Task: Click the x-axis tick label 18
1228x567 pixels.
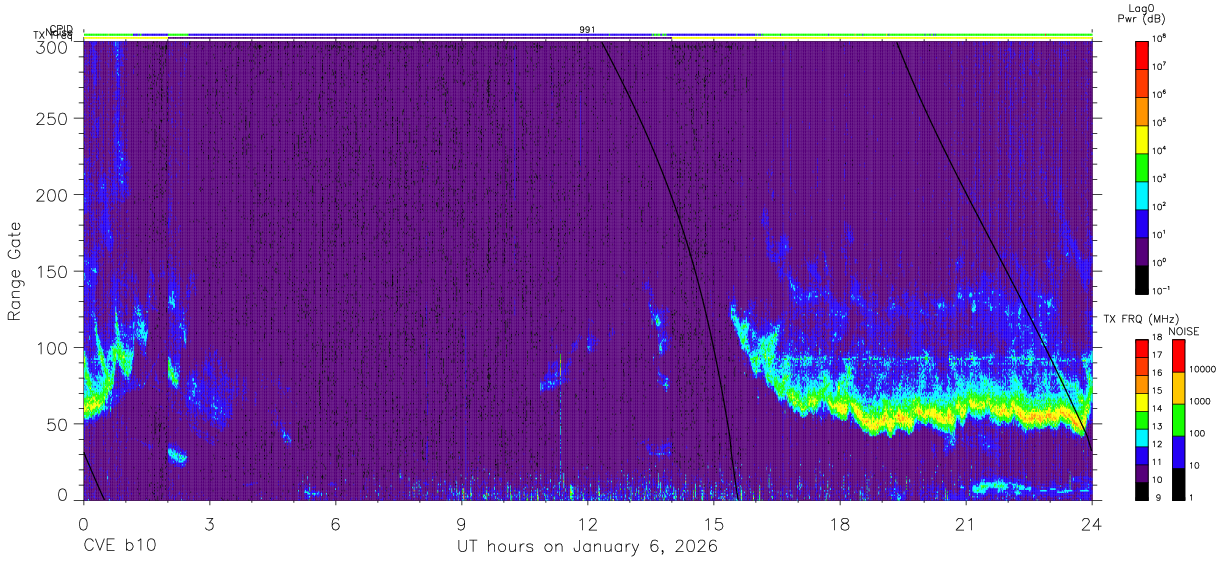Action: pos(840,523)
